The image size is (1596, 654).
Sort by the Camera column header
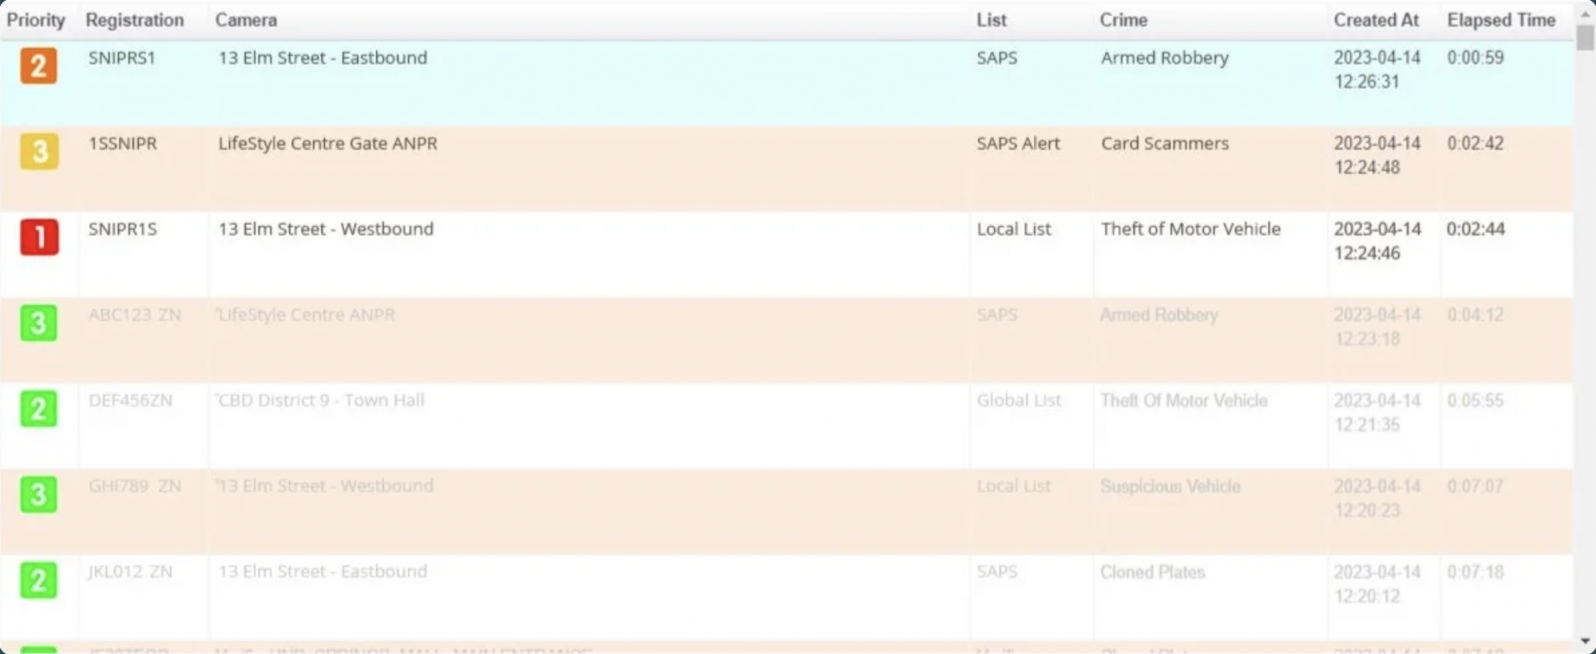(246, 20)
